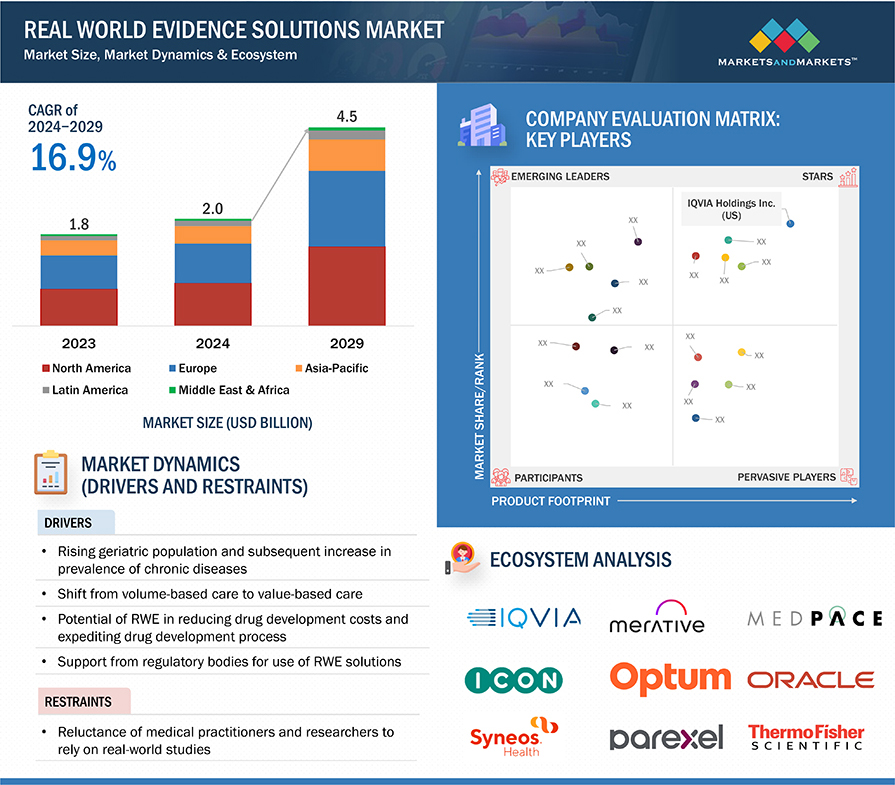Click the Emerging Leaders quadrant icon
The width and height of the screenshot is (895, 785).
(500, 177)
